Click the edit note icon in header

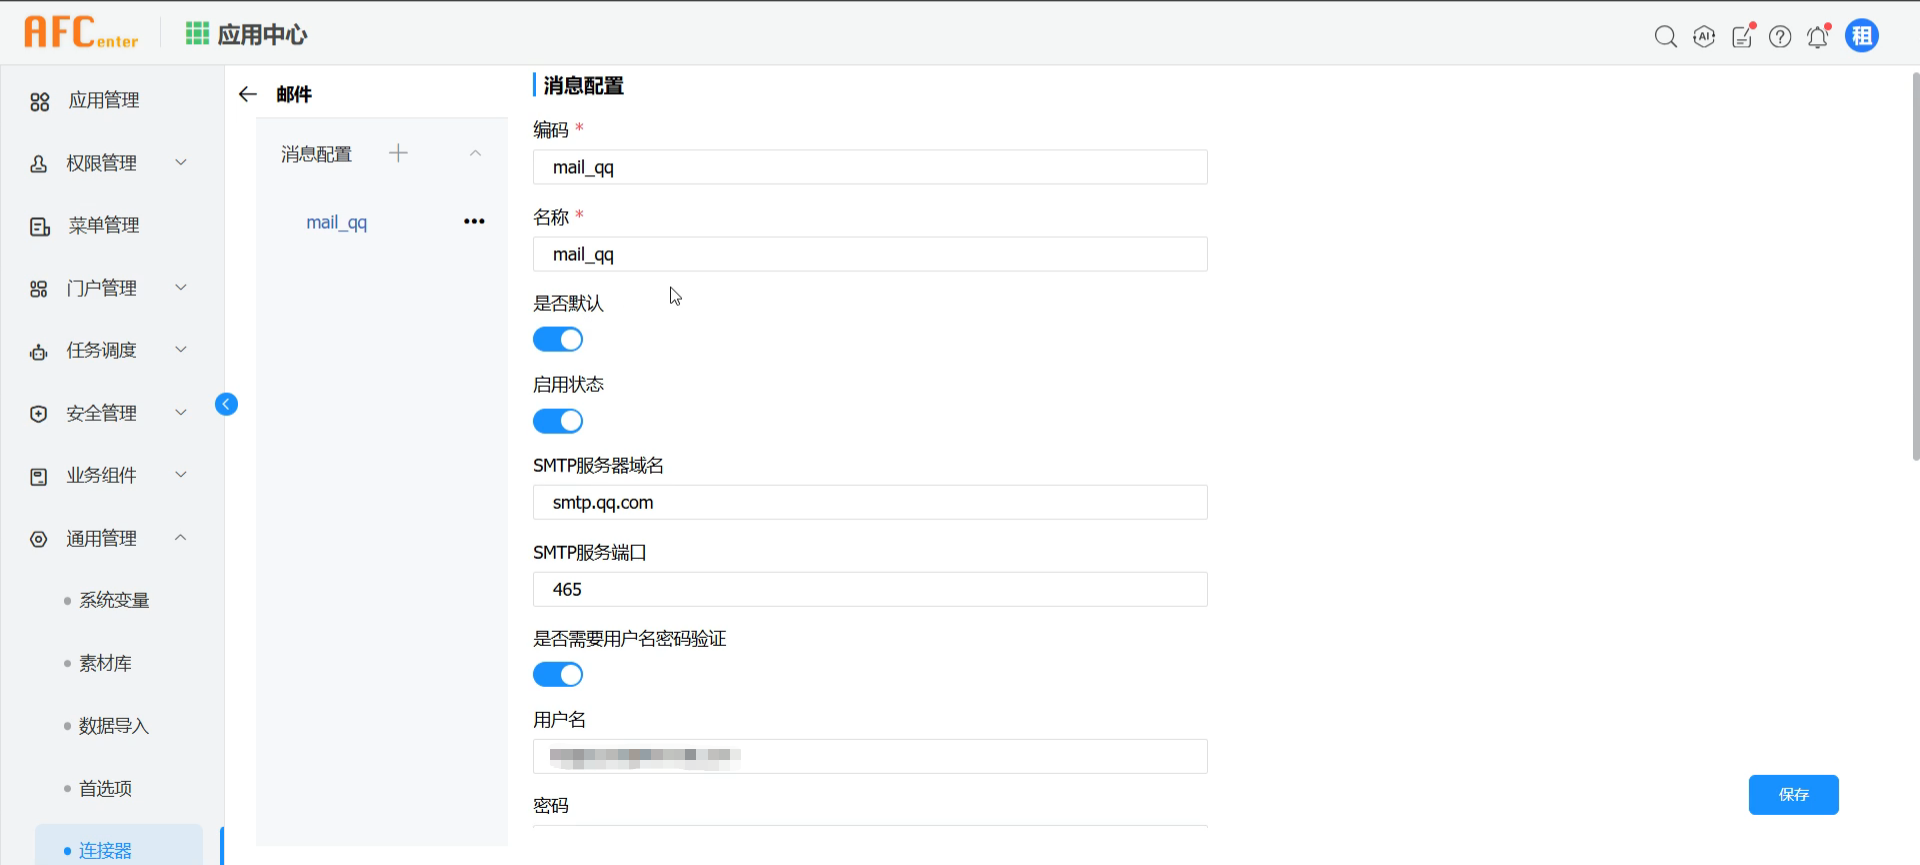coord(1742,37)
